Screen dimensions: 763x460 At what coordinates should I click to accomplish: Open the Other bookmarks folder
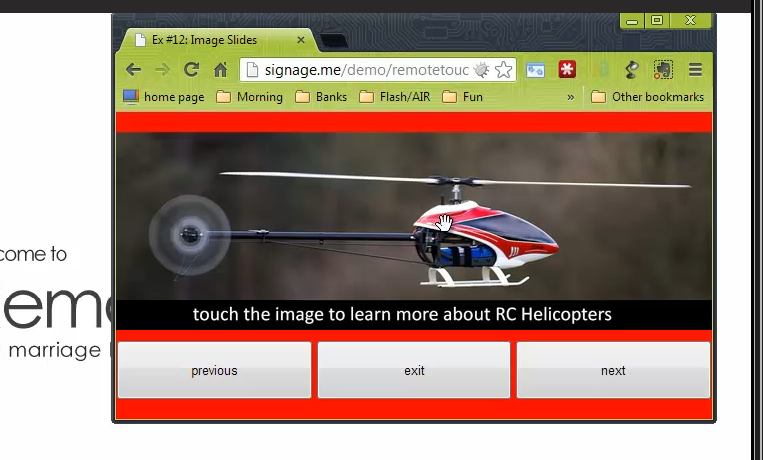647,97
